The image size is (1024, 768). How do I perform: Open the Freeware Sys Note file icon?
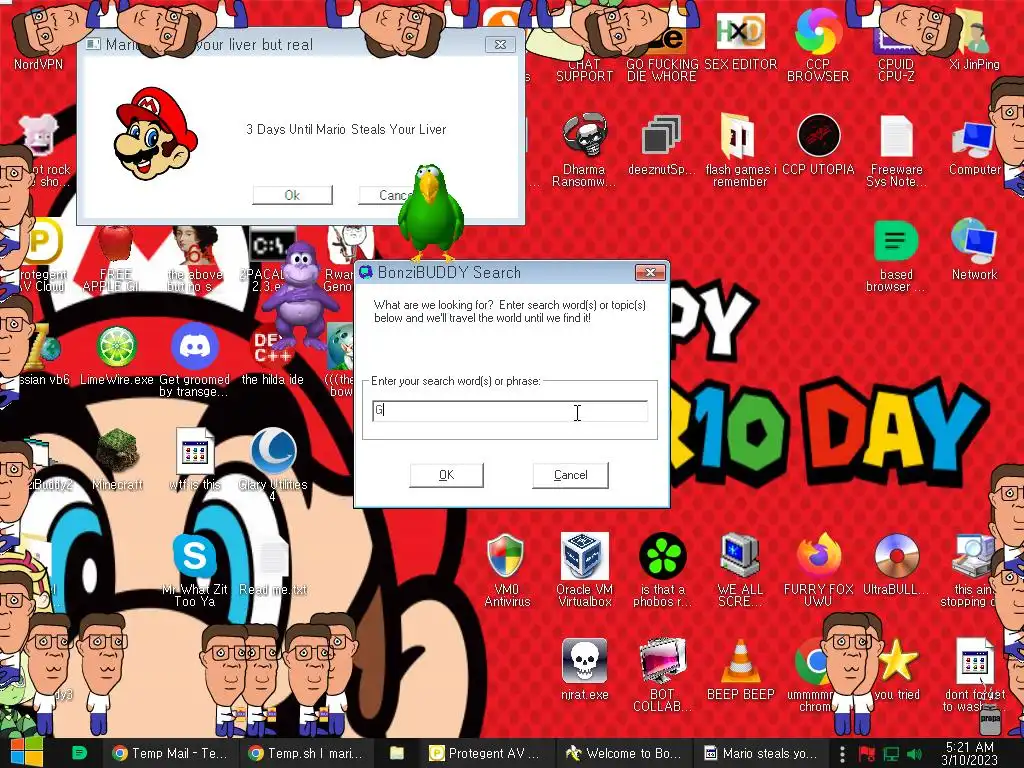coord(896,150)
